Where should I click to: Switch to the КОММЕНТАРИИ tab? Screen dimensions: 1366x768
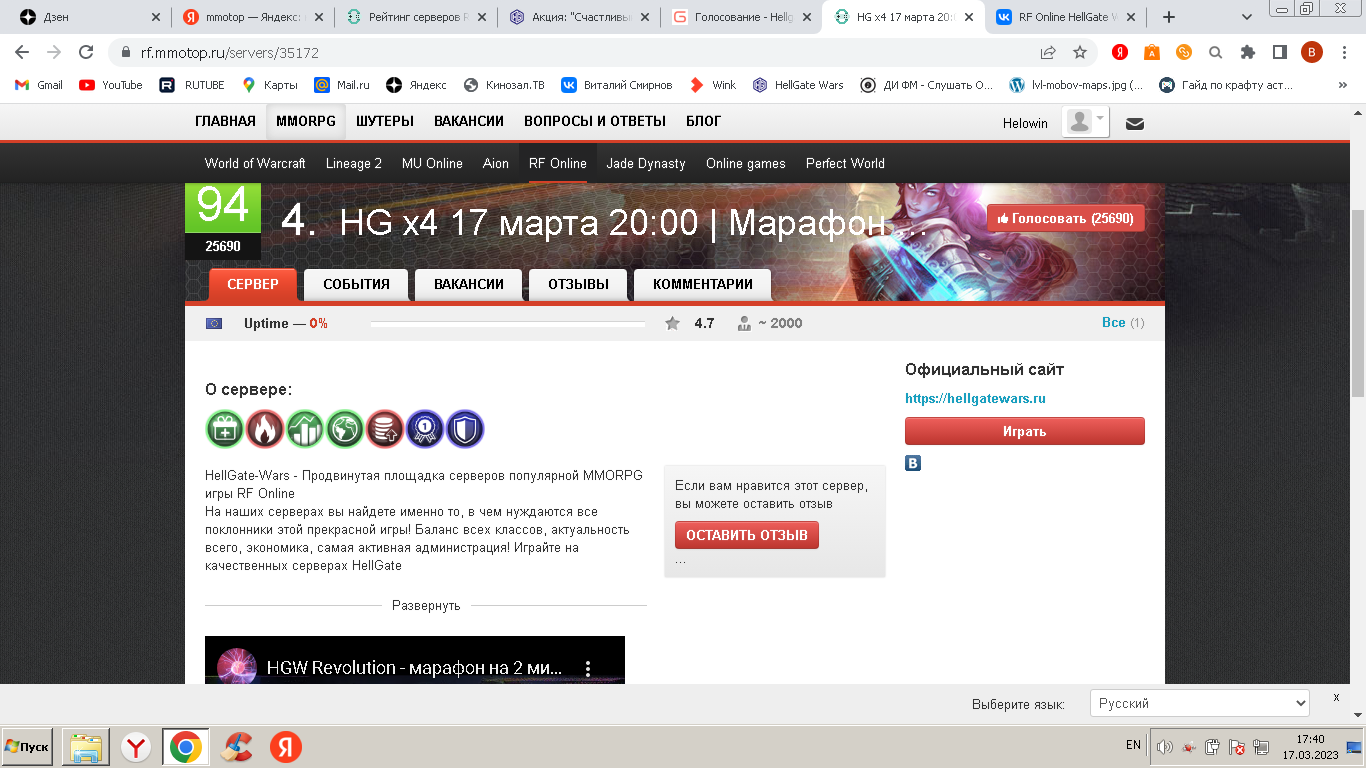[703, 284]
